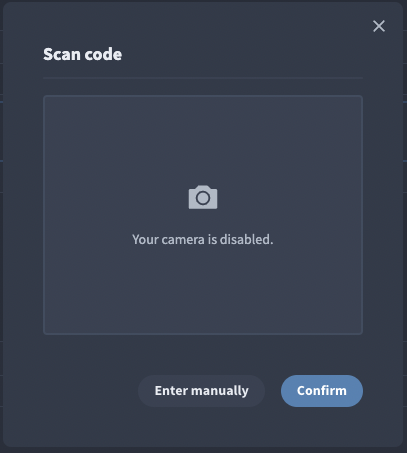Switch to manual code entry

coord(201,391)
